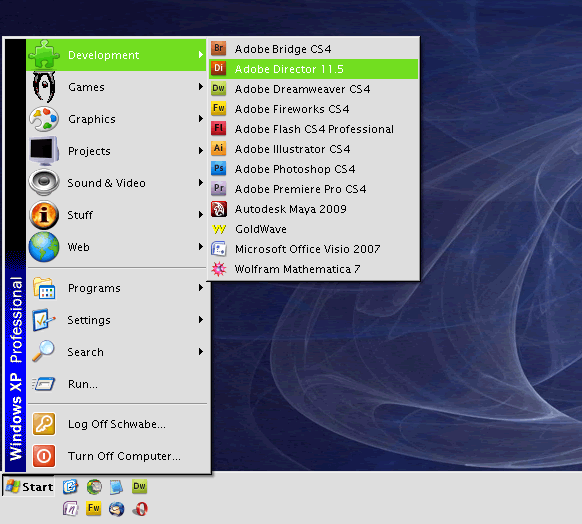Open the Run... dialog entry
582x524 pixels.
tap(116, 384)
